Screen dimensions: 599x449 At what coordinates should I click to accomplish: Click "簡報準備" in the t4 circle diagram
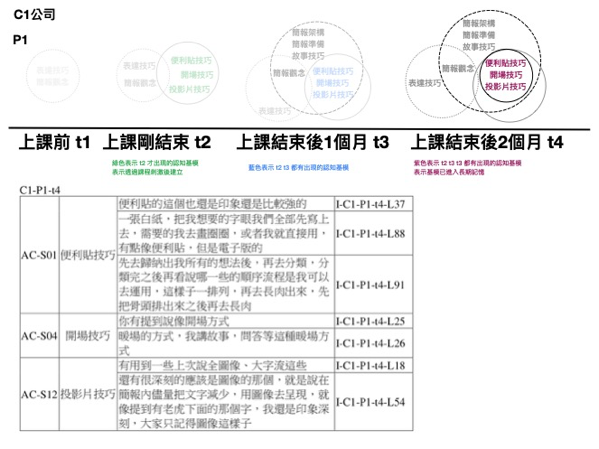tap(479, 35)
